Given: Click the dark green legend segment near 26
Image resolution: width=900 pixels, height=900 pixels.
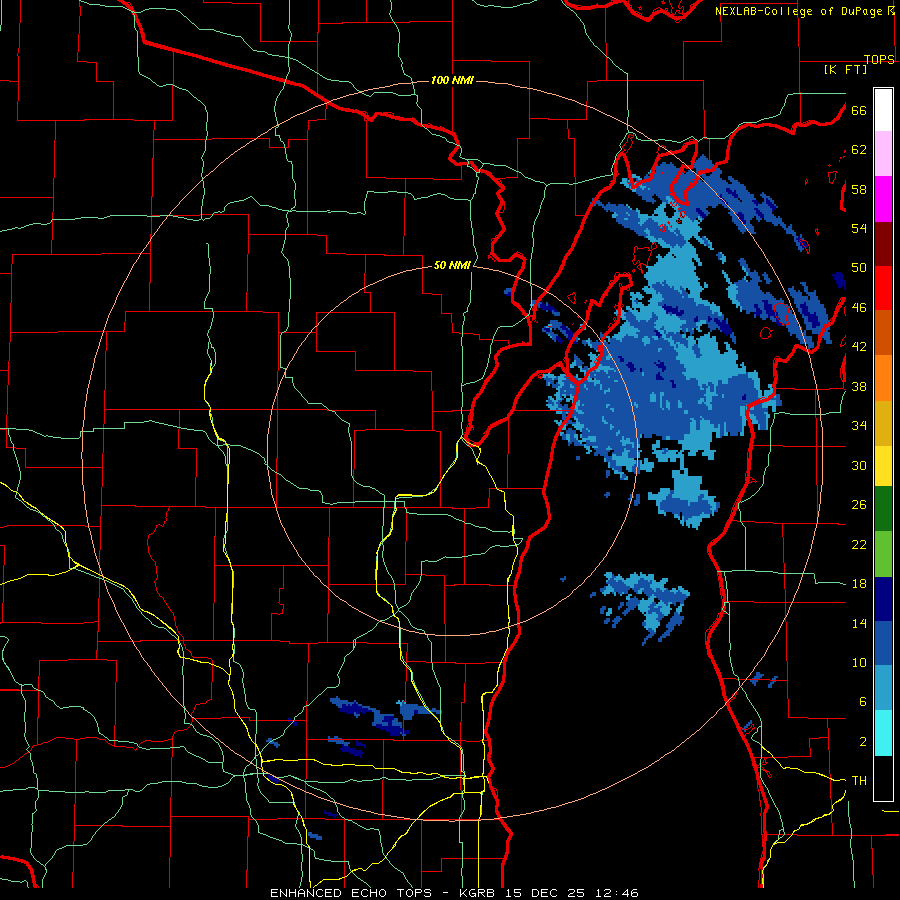Looking at the screenshot, I should 883,509.
